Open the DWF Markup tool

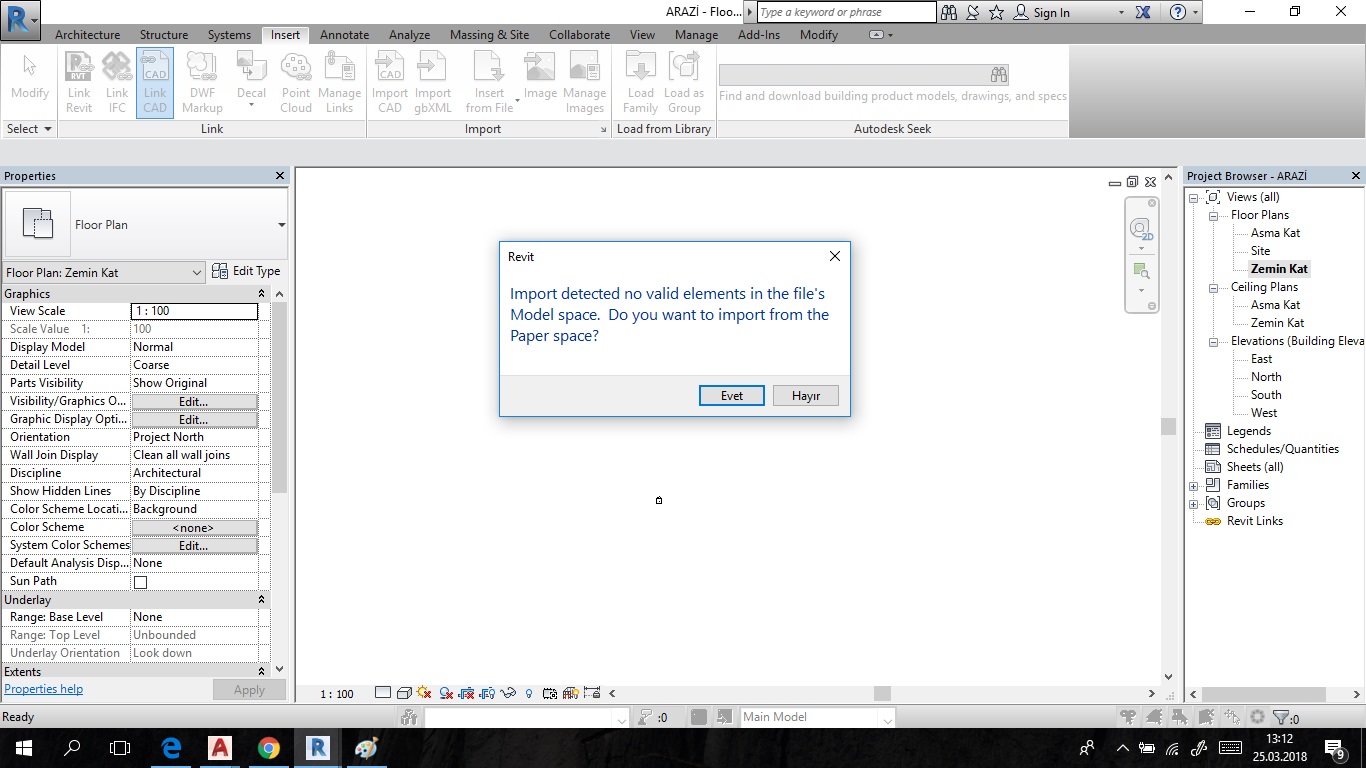pos(202,83)
